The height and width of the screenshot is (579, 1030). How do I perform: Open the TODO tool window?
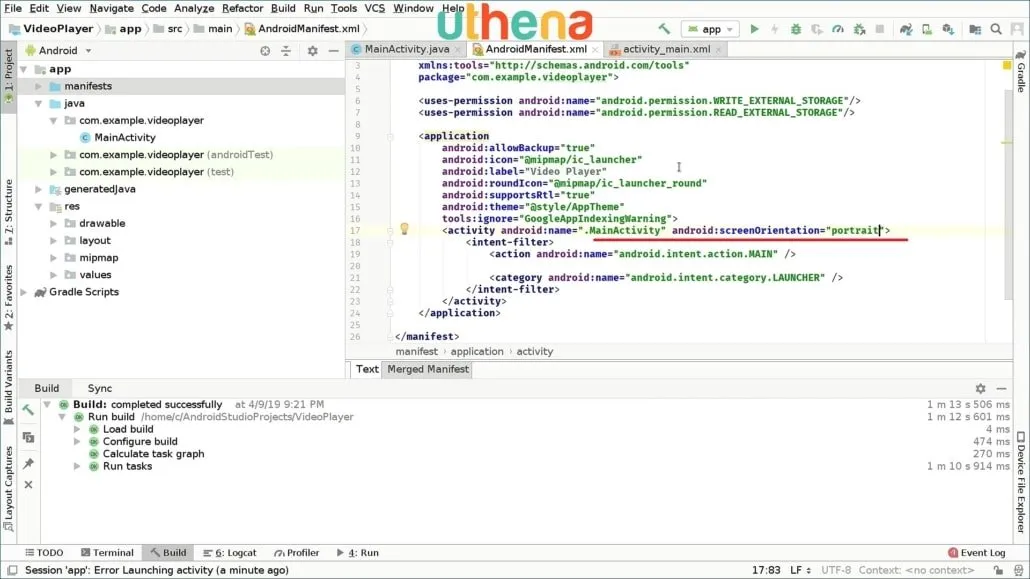pyautogui.click(x=44, y=553)
